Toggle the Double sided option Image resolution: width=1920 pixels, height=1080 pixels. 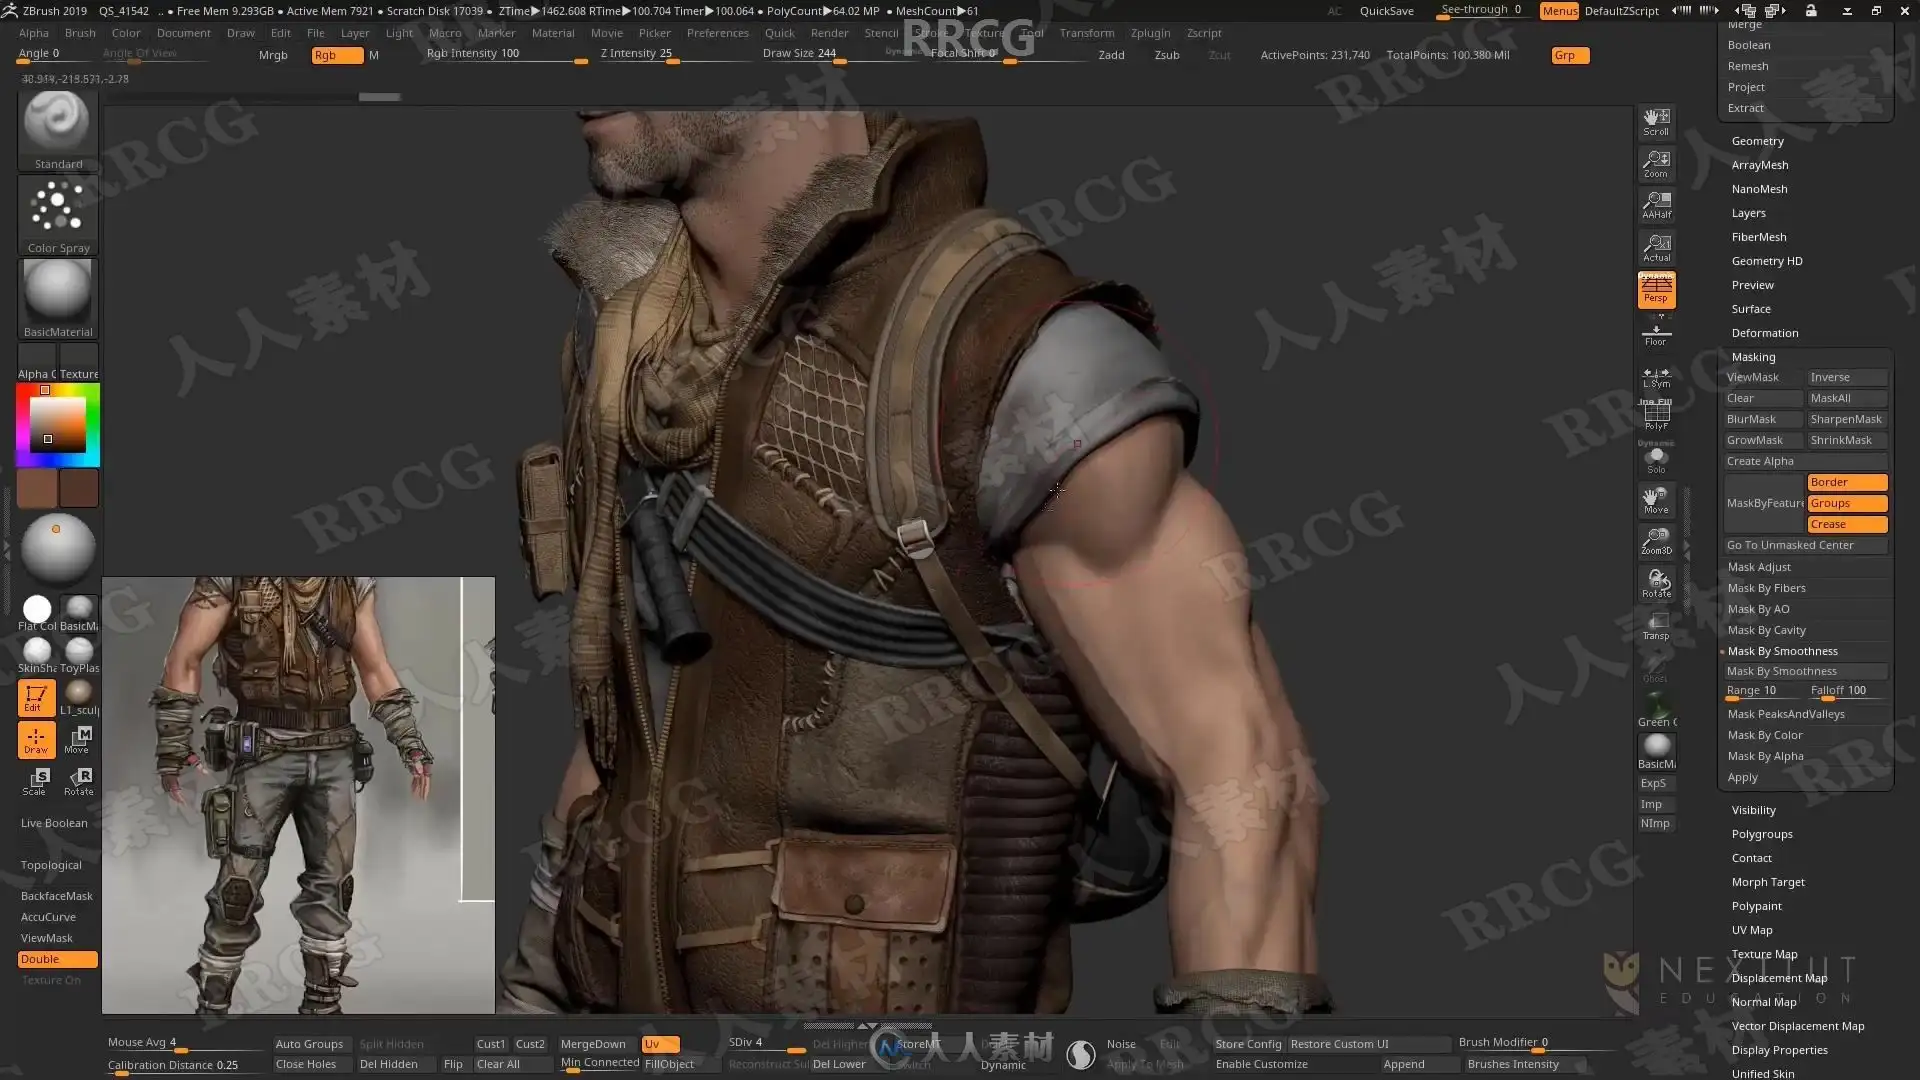[57, 959]
